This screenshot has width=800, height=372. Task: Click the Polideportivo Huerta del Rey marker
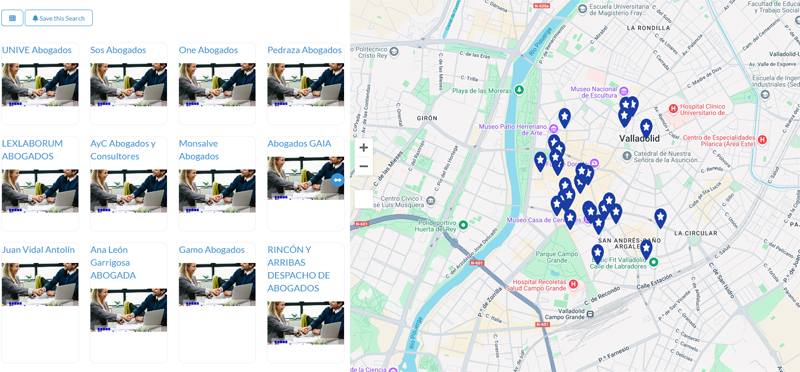pyautogui.click(x=463, y=225)
